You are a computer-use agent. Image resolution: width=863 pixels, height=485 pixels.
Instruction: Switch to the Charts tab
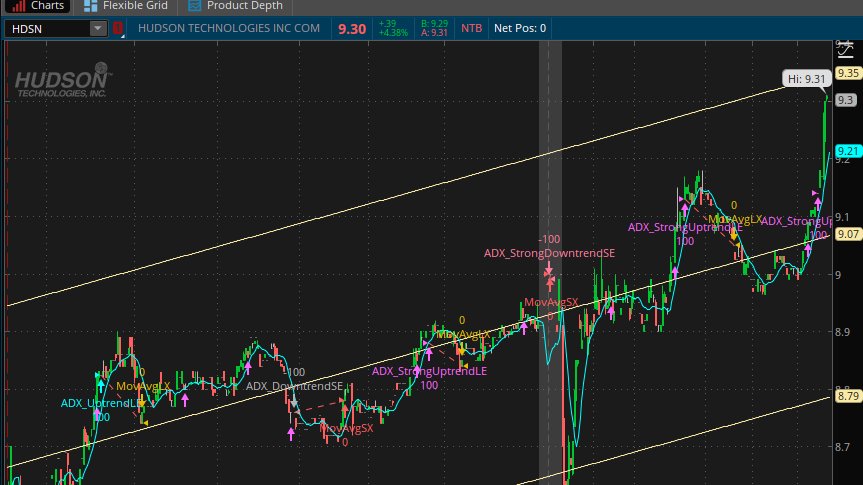pos(37,6)
